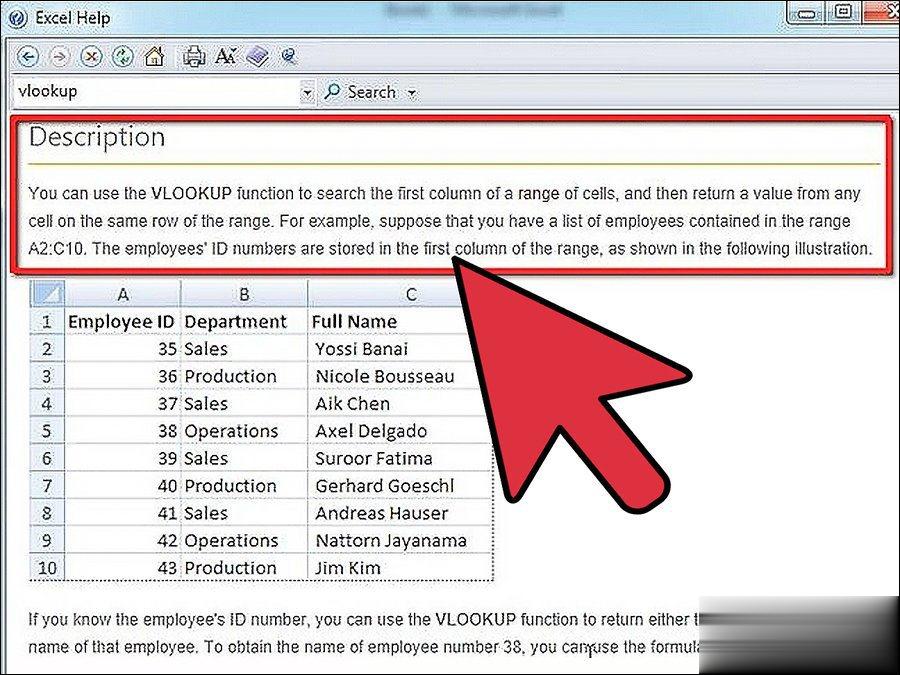Click Operations in row 5
This screenshot has height=675, width=900.
[244, 431]
